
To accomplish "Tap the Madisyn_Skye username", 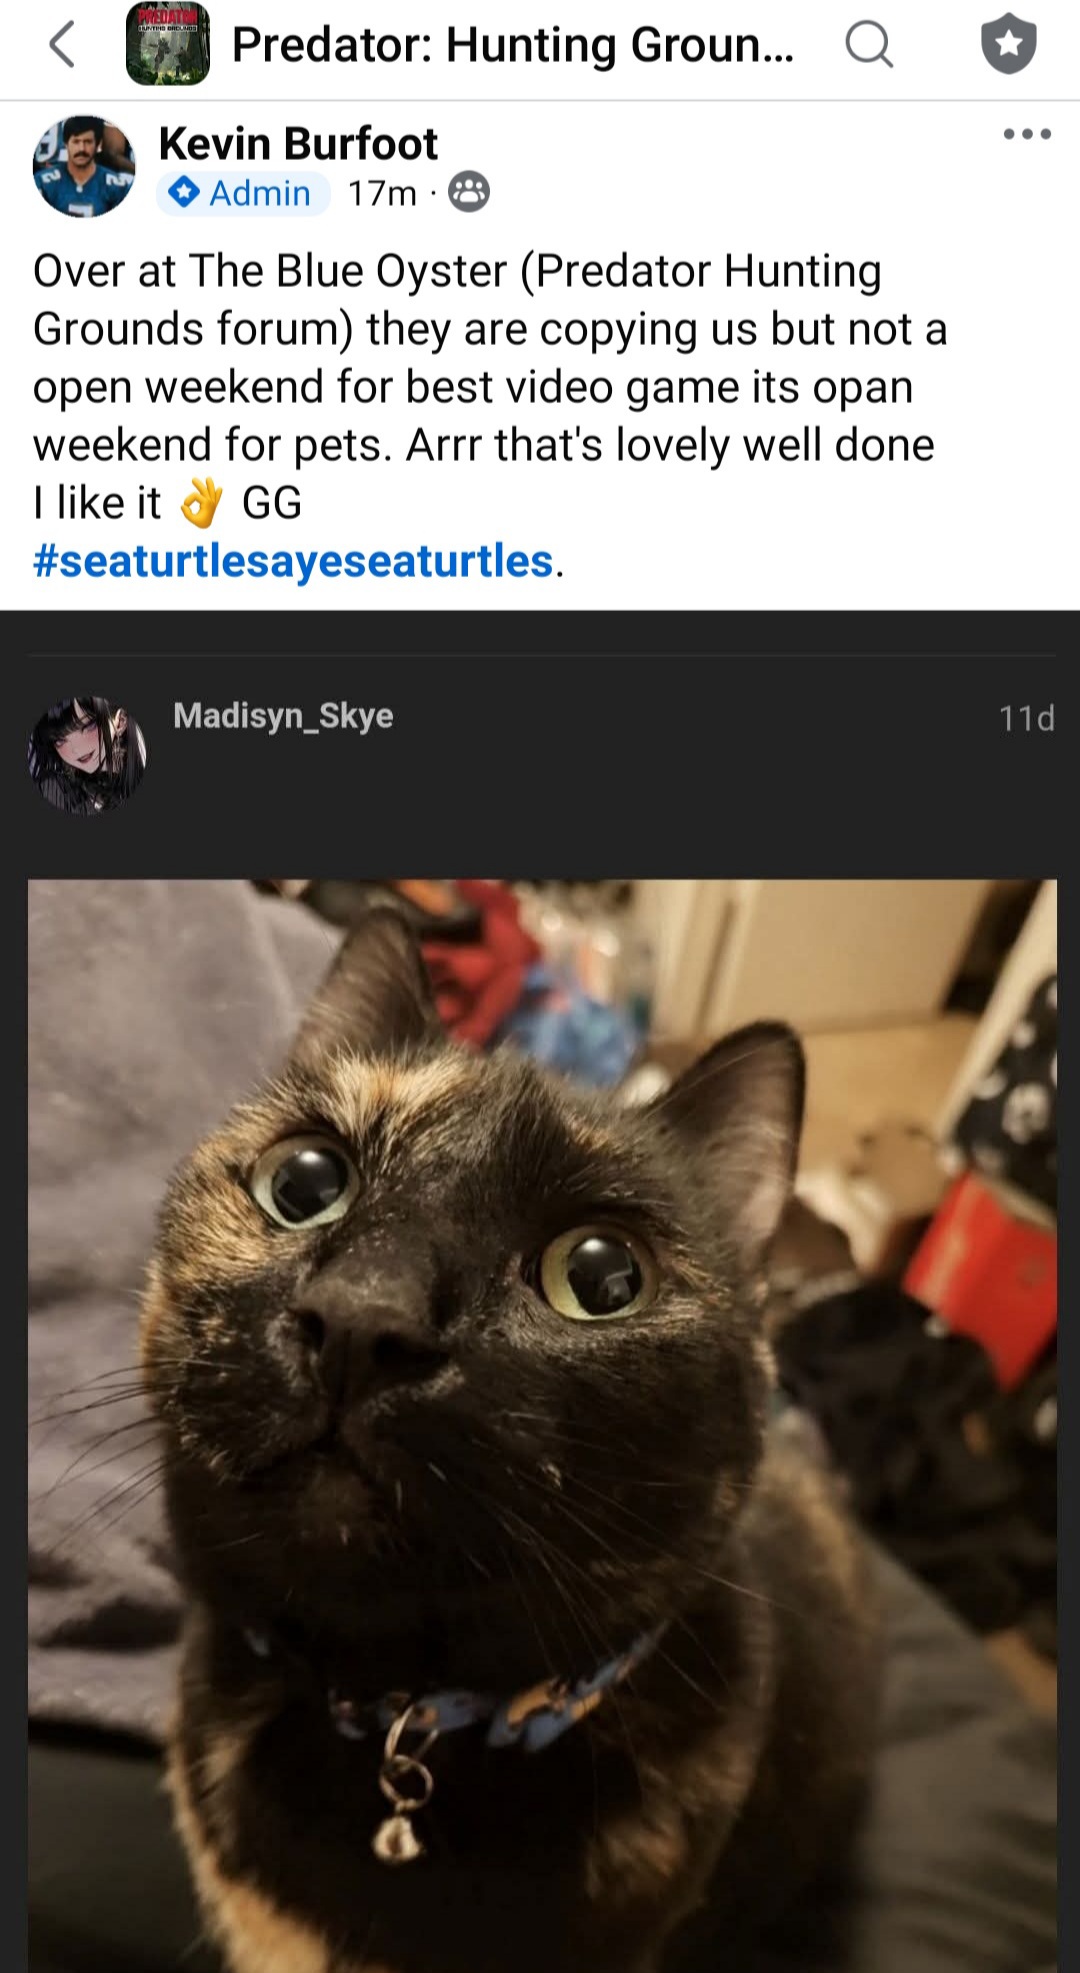I will pos(283,716).
